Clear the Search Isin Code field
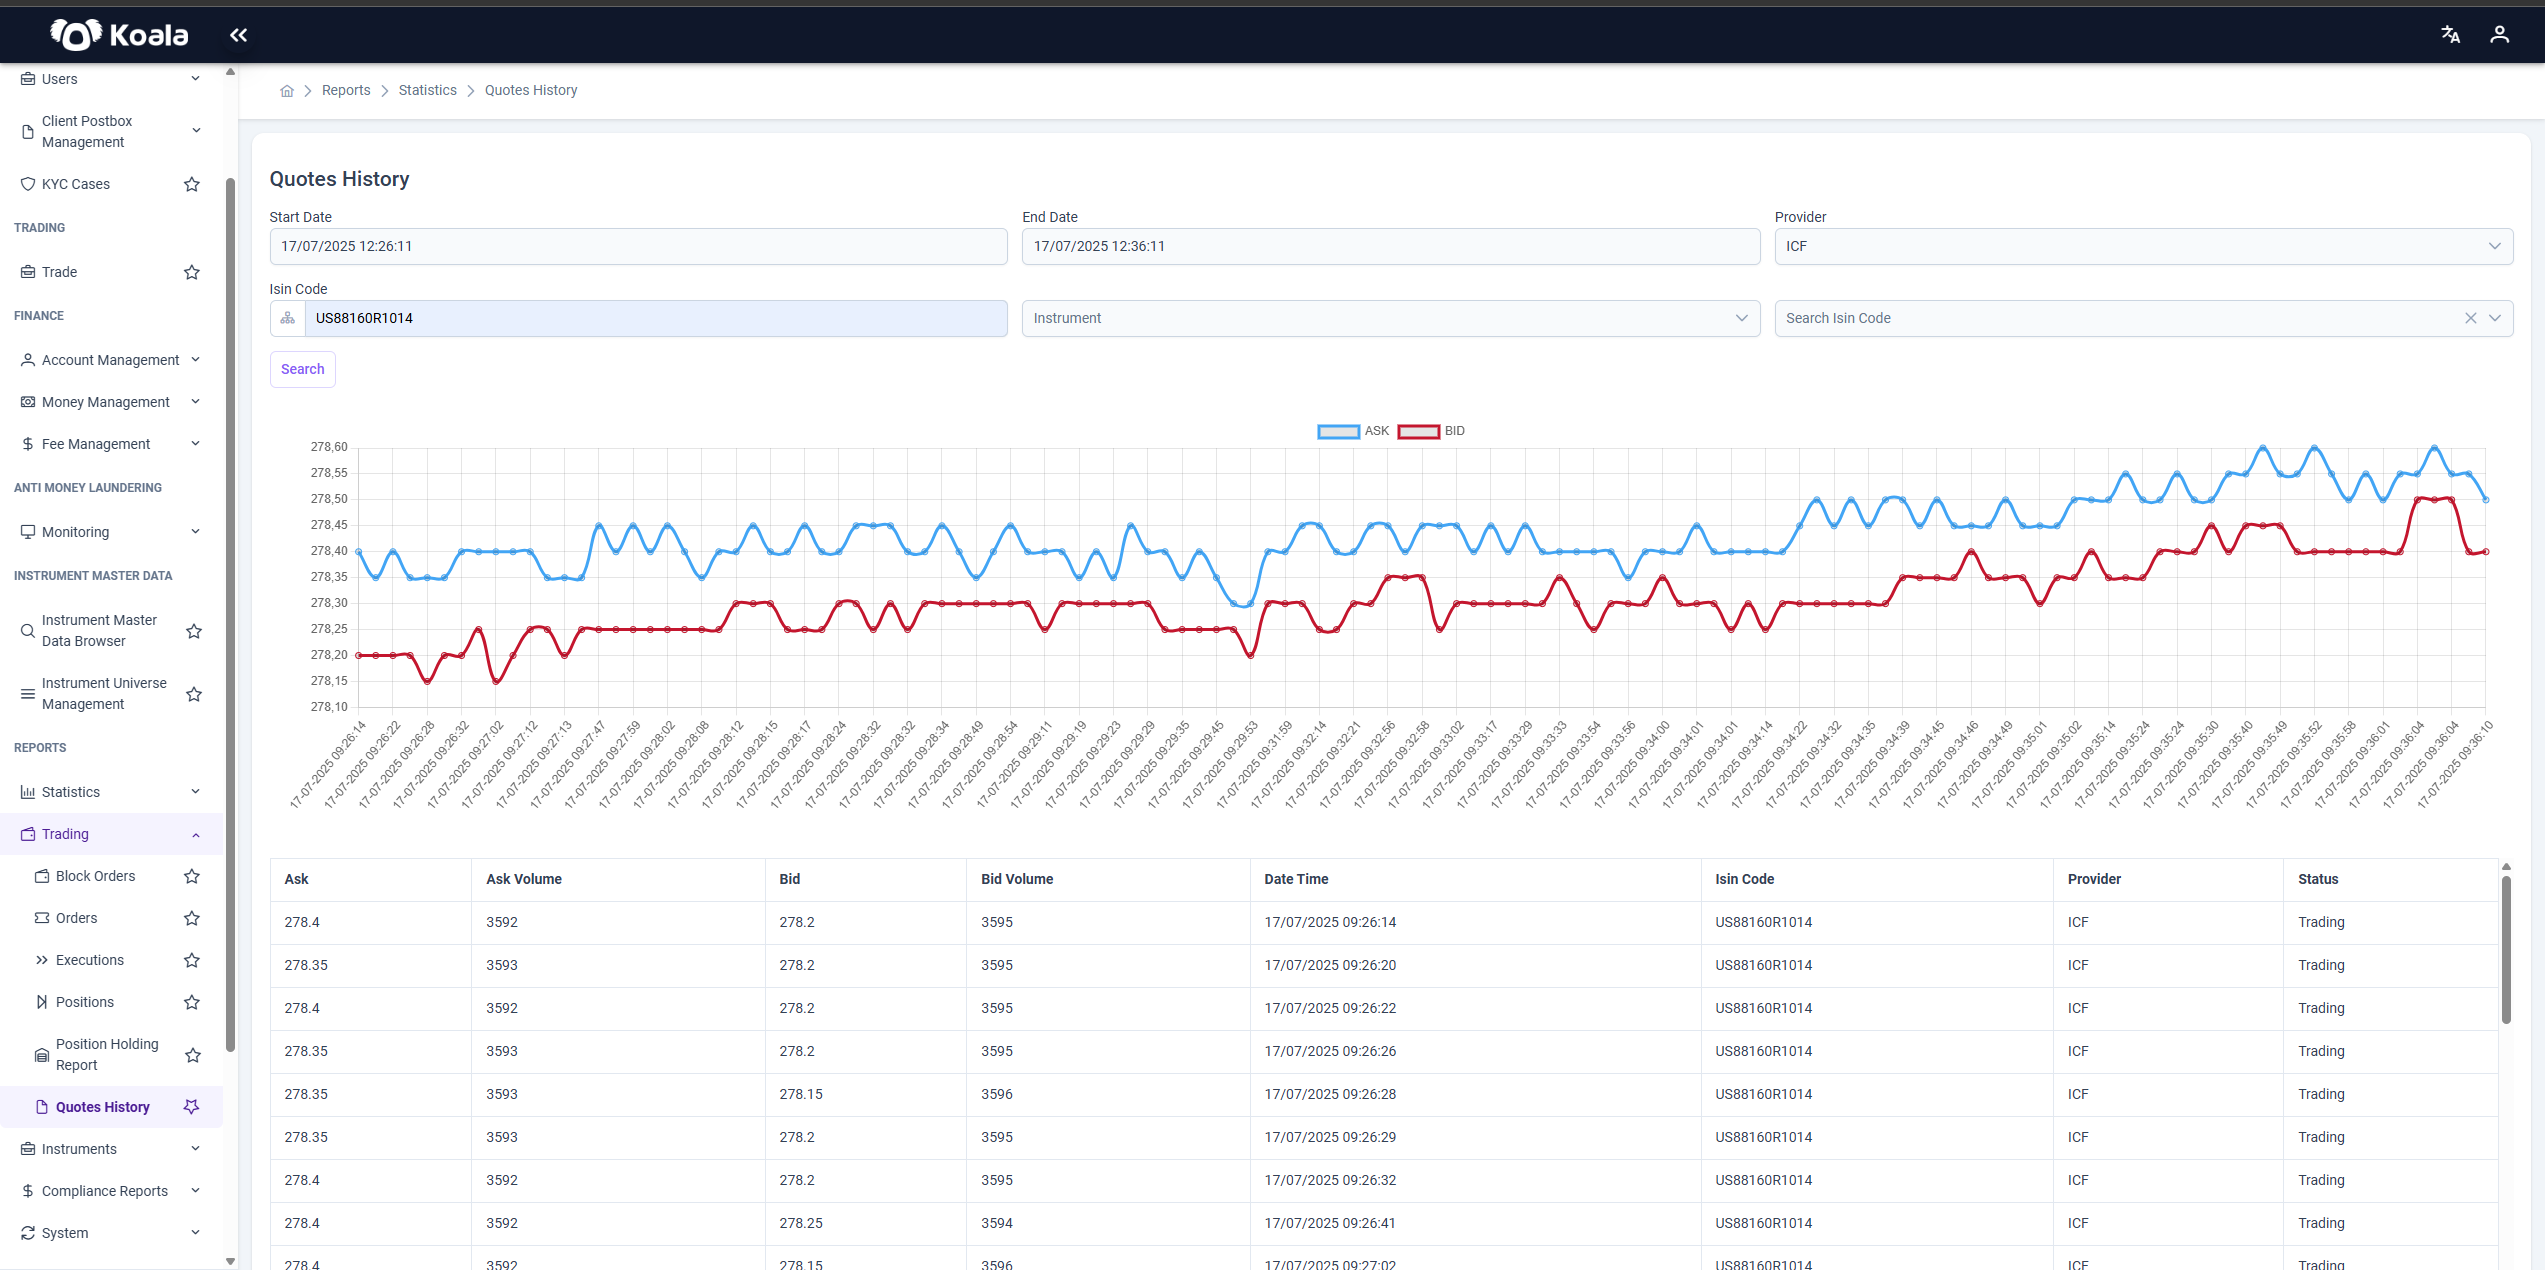The image size is (2545, 1270). coord(2470,318)
